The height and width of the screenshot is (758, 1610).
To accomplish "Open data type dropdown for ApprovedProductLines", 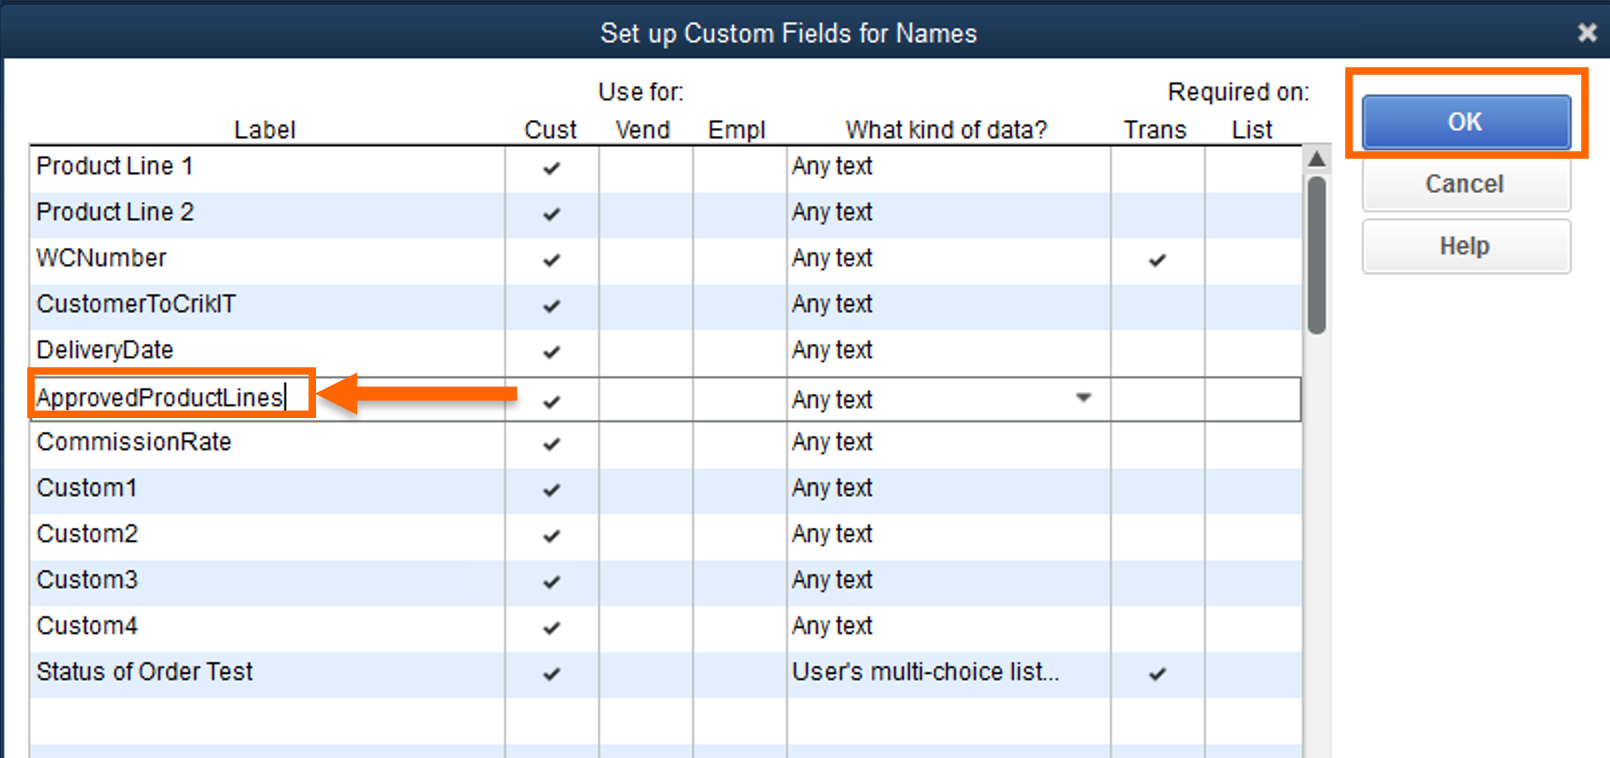I will pos(1083,398).
